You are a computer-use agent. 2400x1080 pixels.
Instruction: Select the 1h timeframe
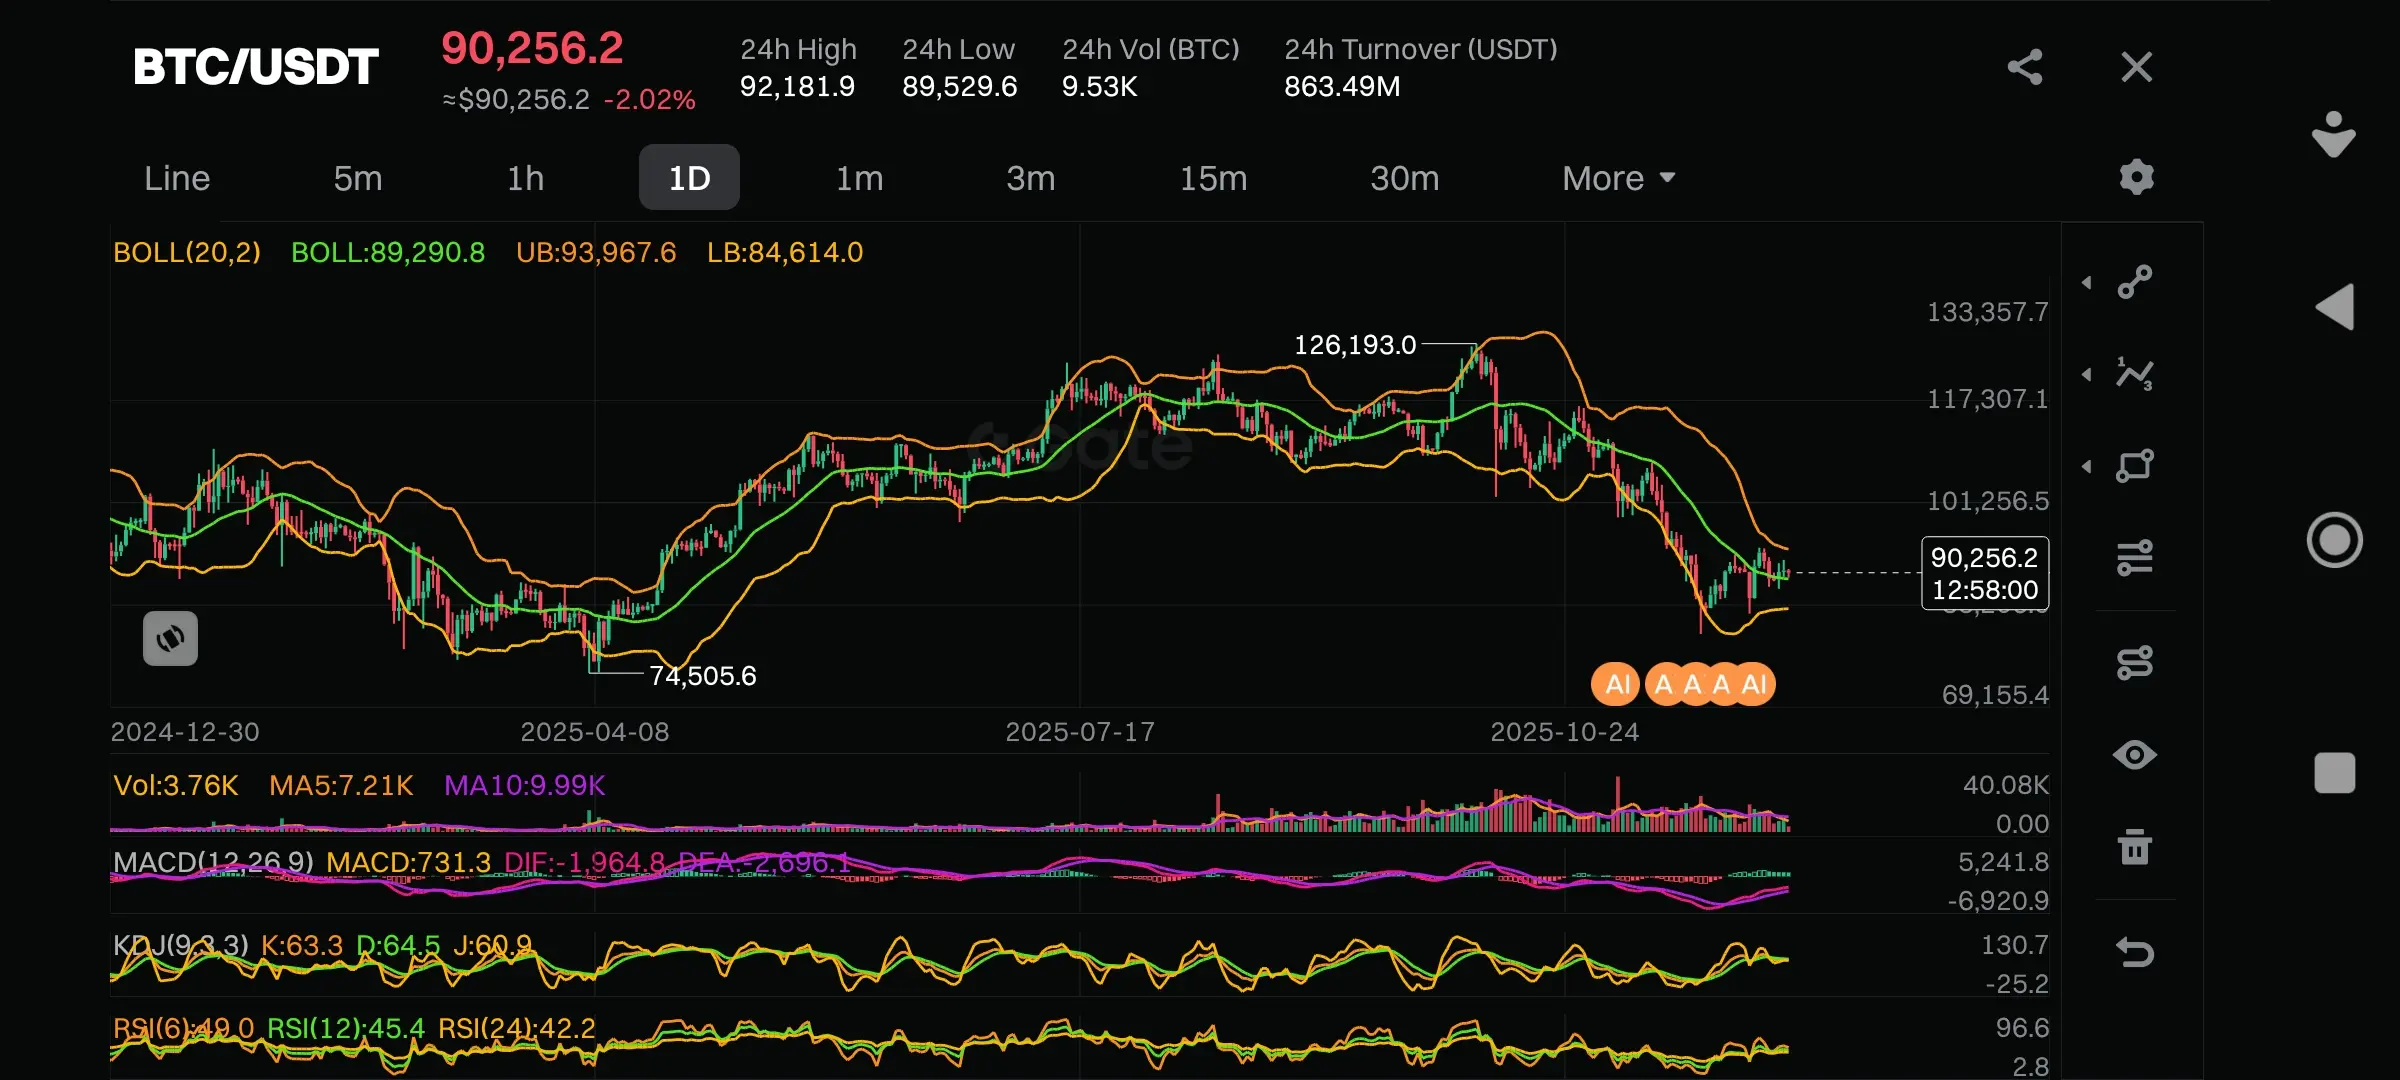pyautogui.click(x=525, y=178)
